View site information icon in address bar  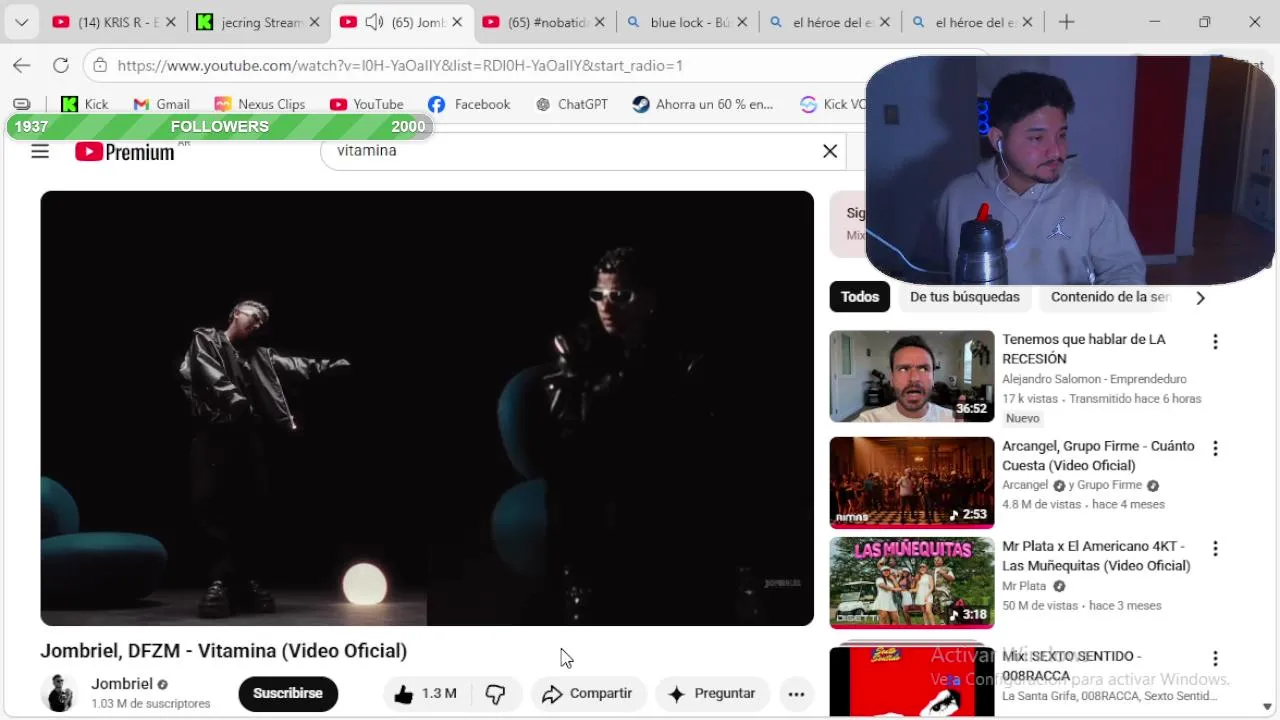(99, 65)
